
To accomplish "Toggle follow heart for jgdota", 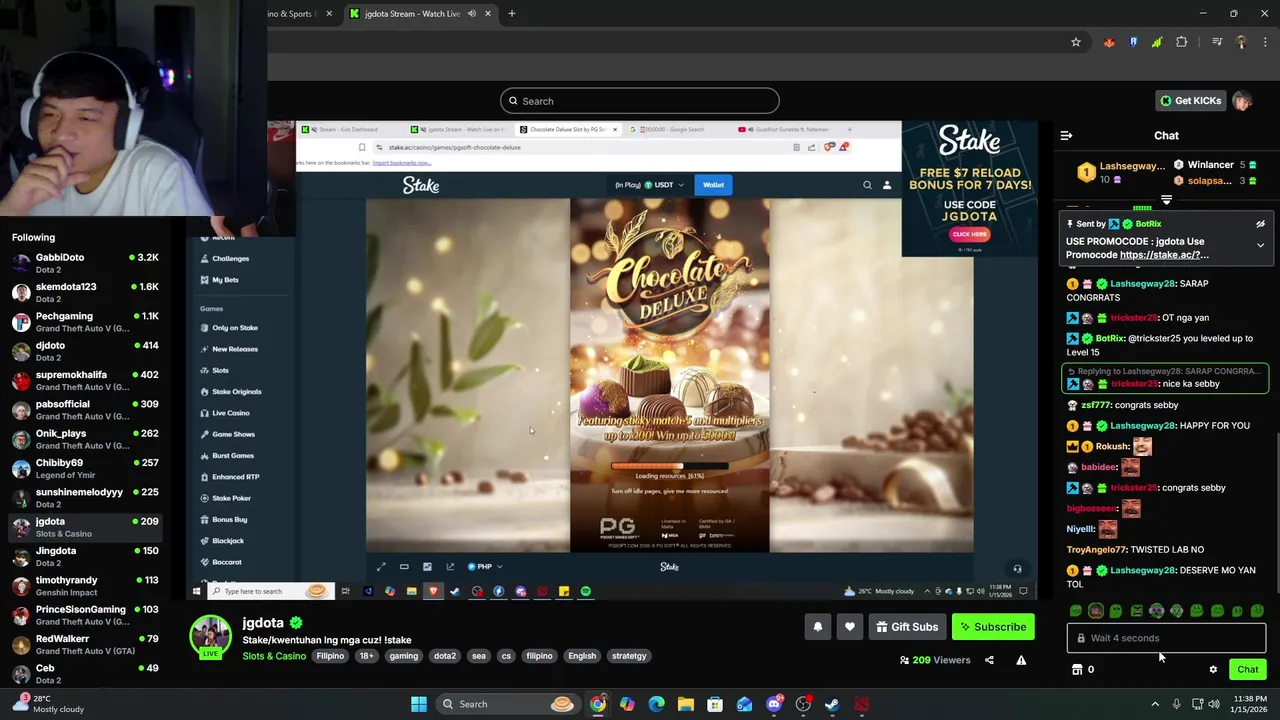I will coord(849,627).
